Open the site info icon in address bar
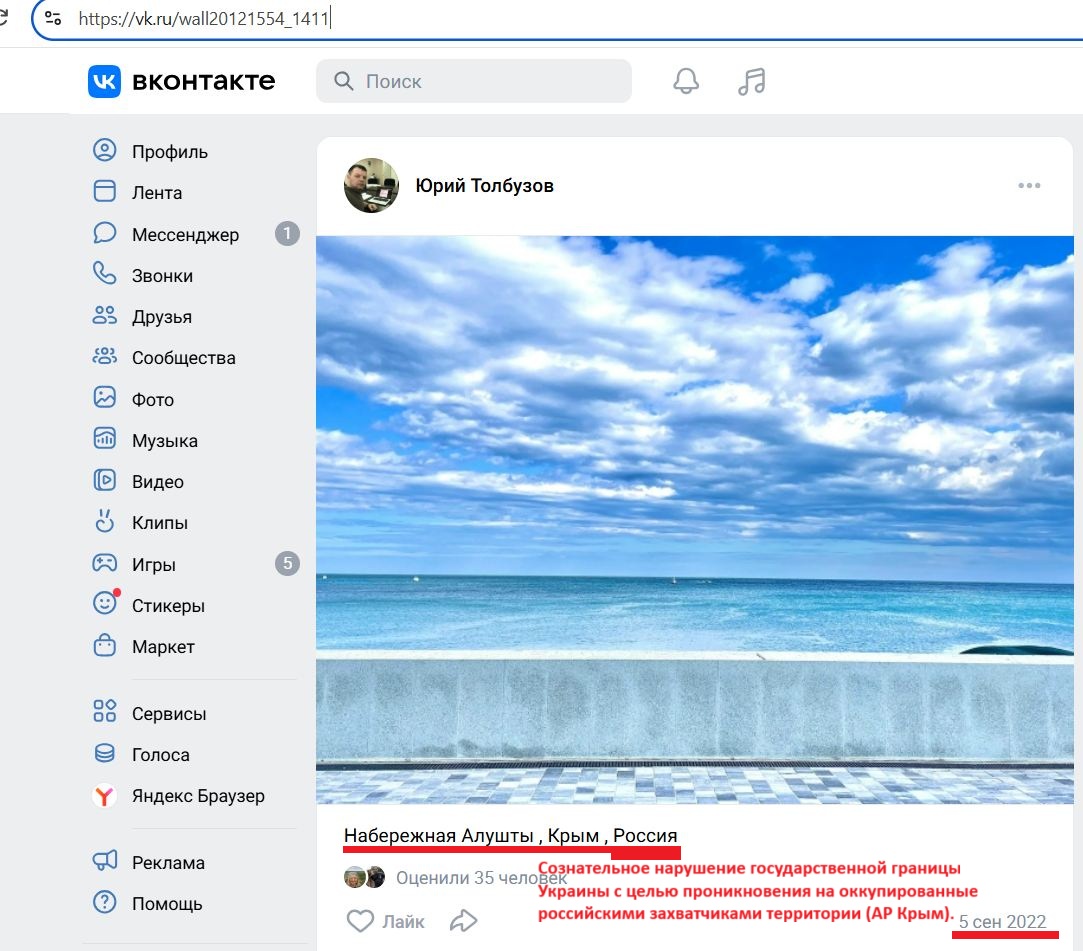The width and height of the screenshot is (1083, 951). 53,19
